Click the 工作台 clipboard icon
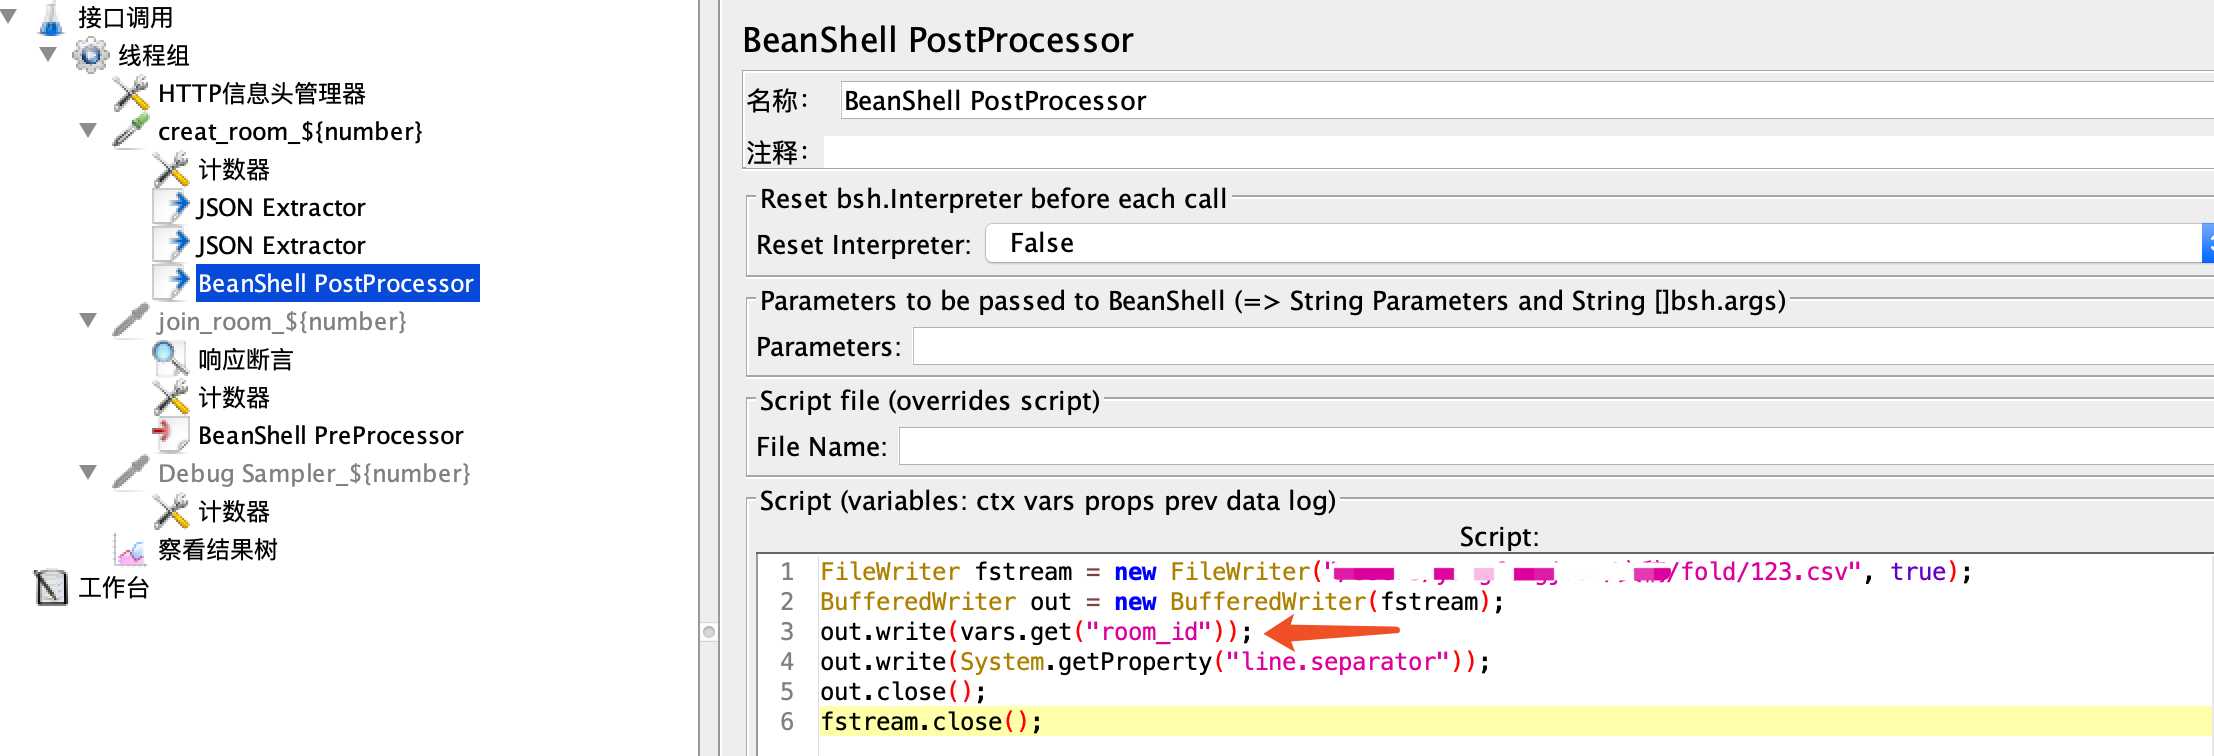Screen dimensions: 2214x756 pyautogui.click(x=50, y=587)
